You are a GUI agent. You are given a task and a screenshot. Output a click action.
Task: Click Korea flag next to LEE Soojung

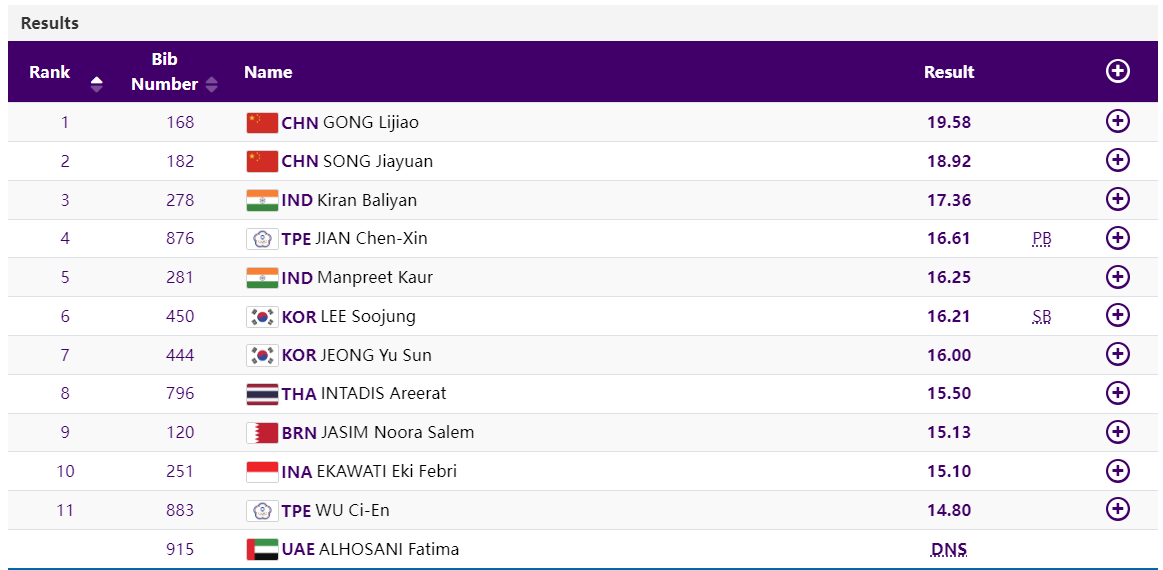click(262, 317)
